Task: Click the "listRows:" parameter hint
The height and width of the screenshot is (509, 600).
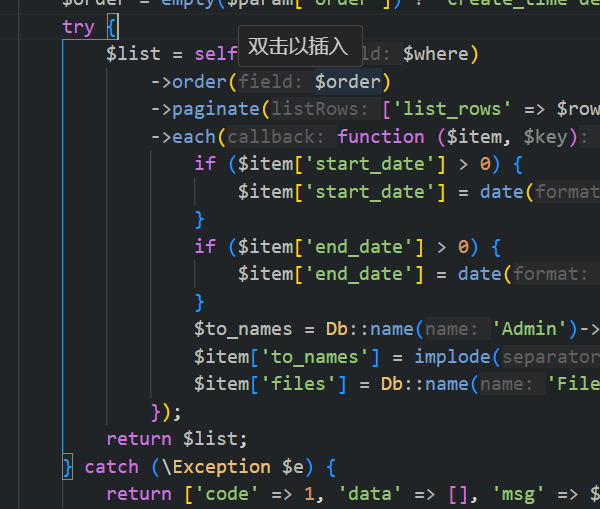Action: (x=324, y=109)
